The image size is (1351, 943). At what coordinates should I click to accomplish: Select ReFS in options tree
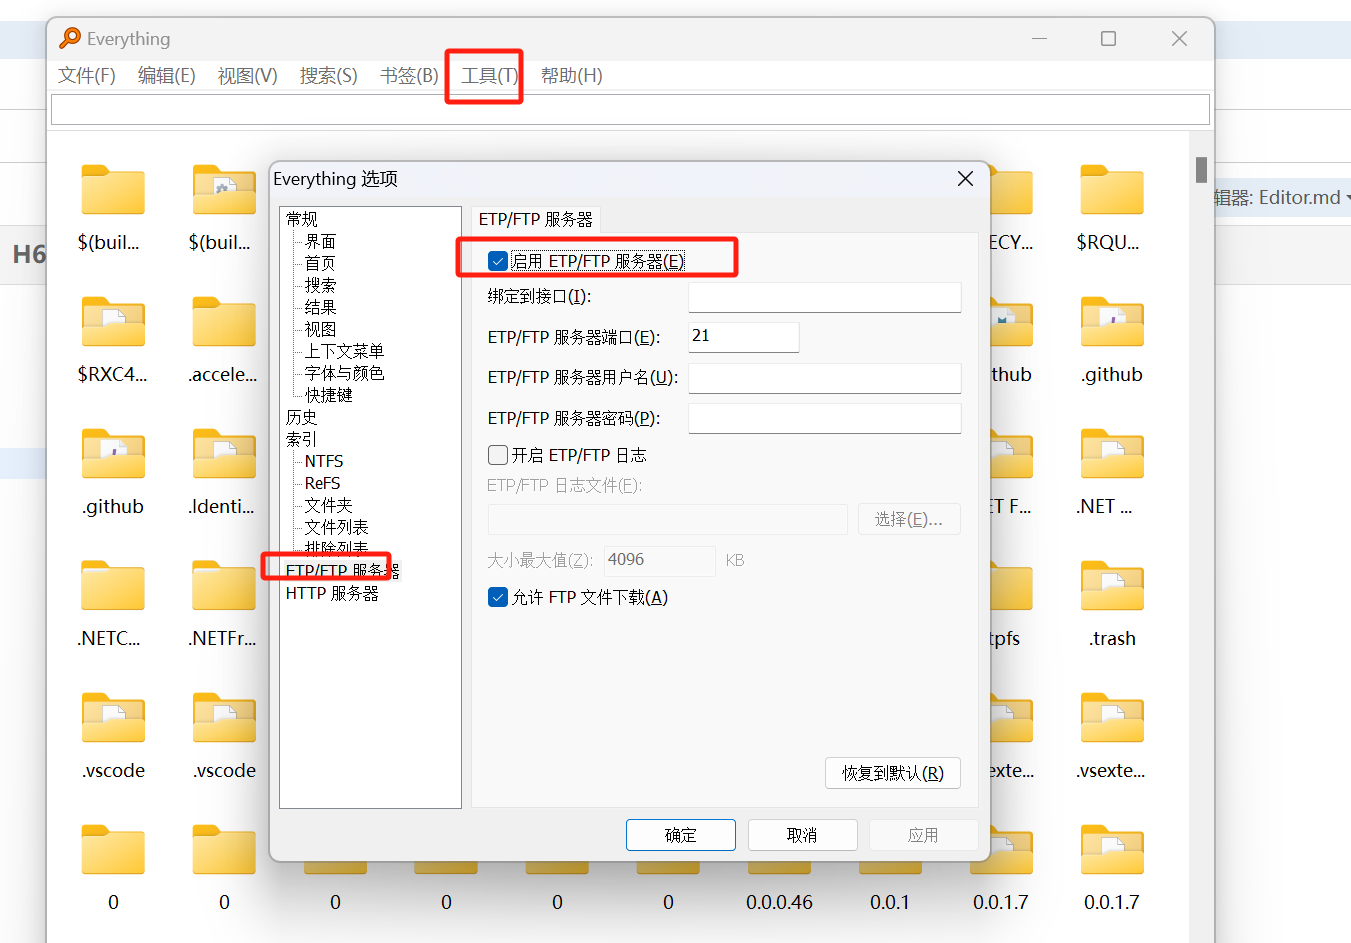click(323, 483)
